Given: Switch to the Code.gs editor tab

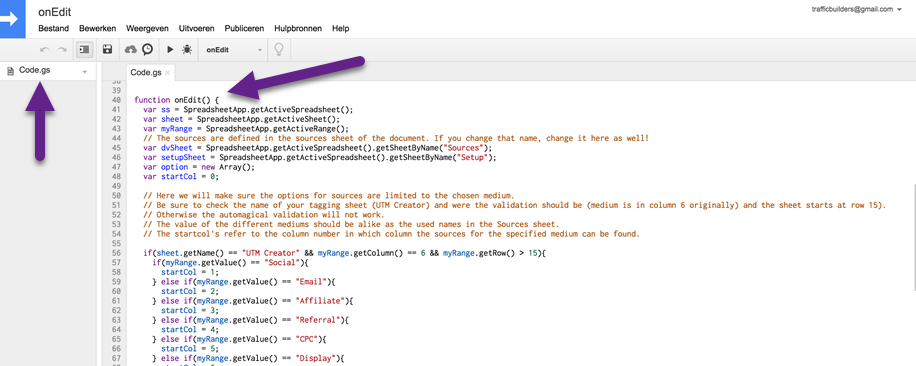Looking at the screenshot, I should 146,72.
